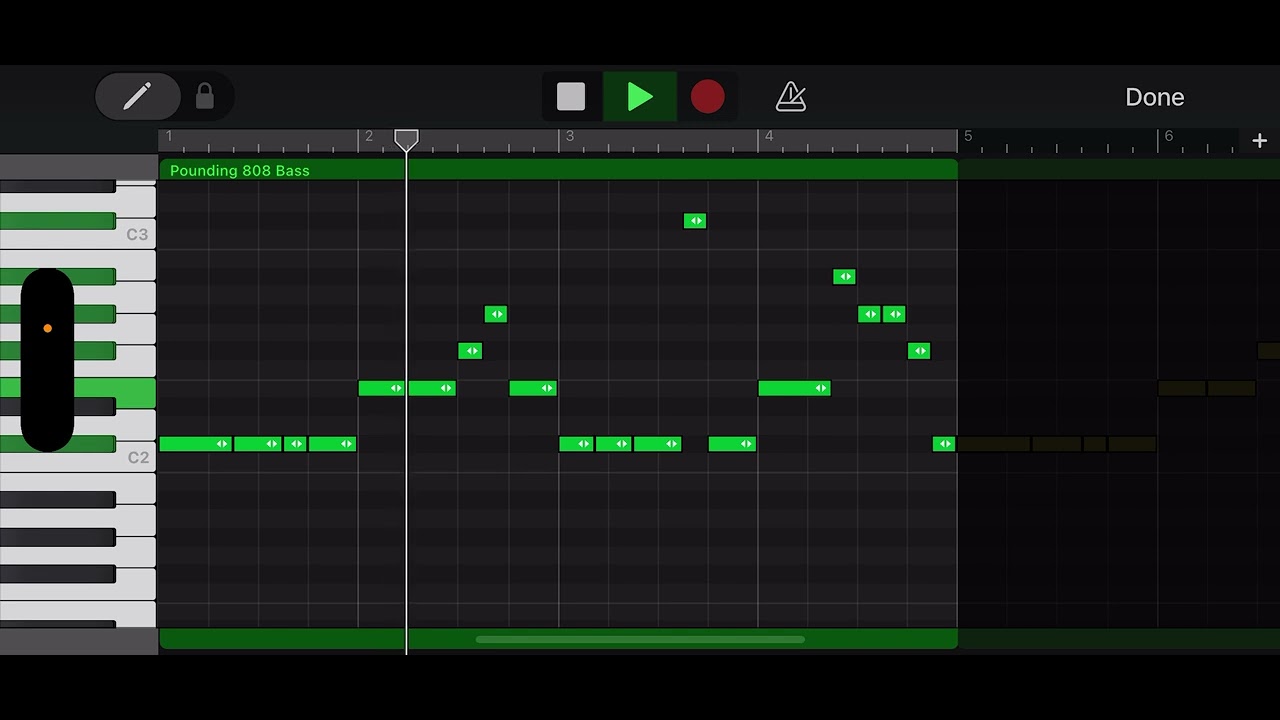Toggle the pencil edit mode

tap(137, 96)
